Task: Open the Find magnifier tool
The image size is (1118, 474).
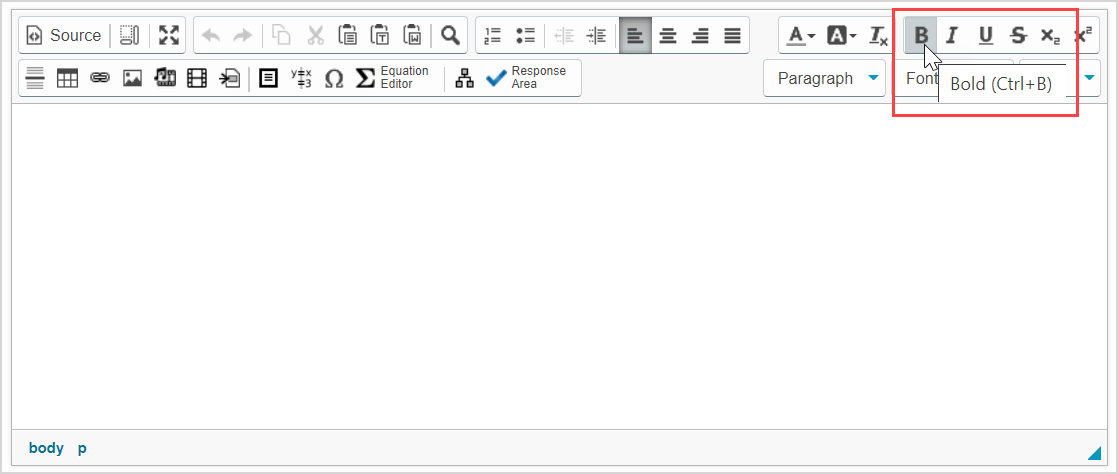Action: click(x=451, y=36)
